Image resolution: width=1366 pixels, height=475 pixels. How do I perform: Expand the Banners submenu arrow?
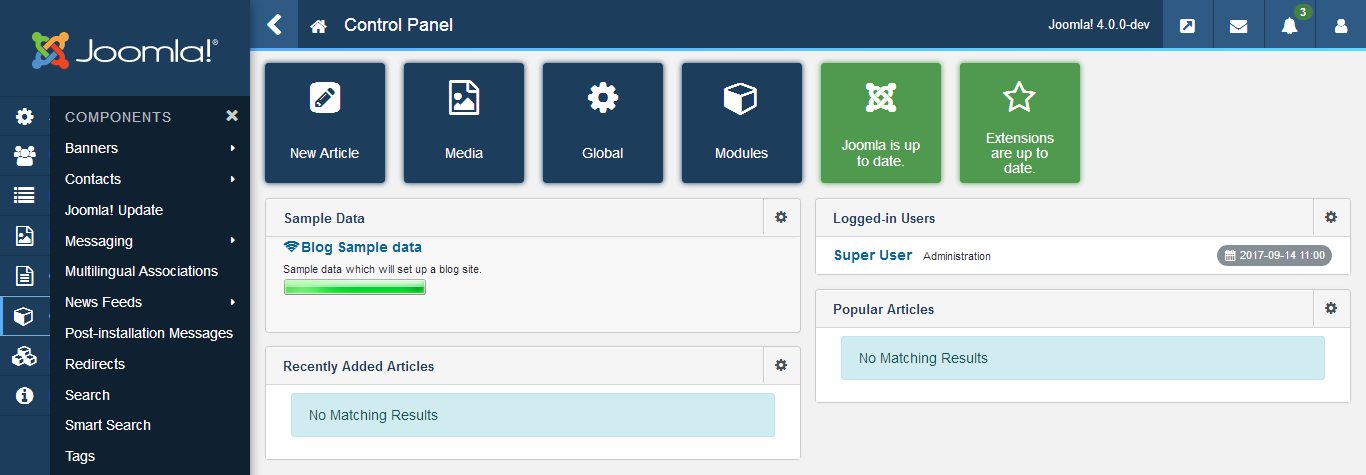(x=232, y=148)
